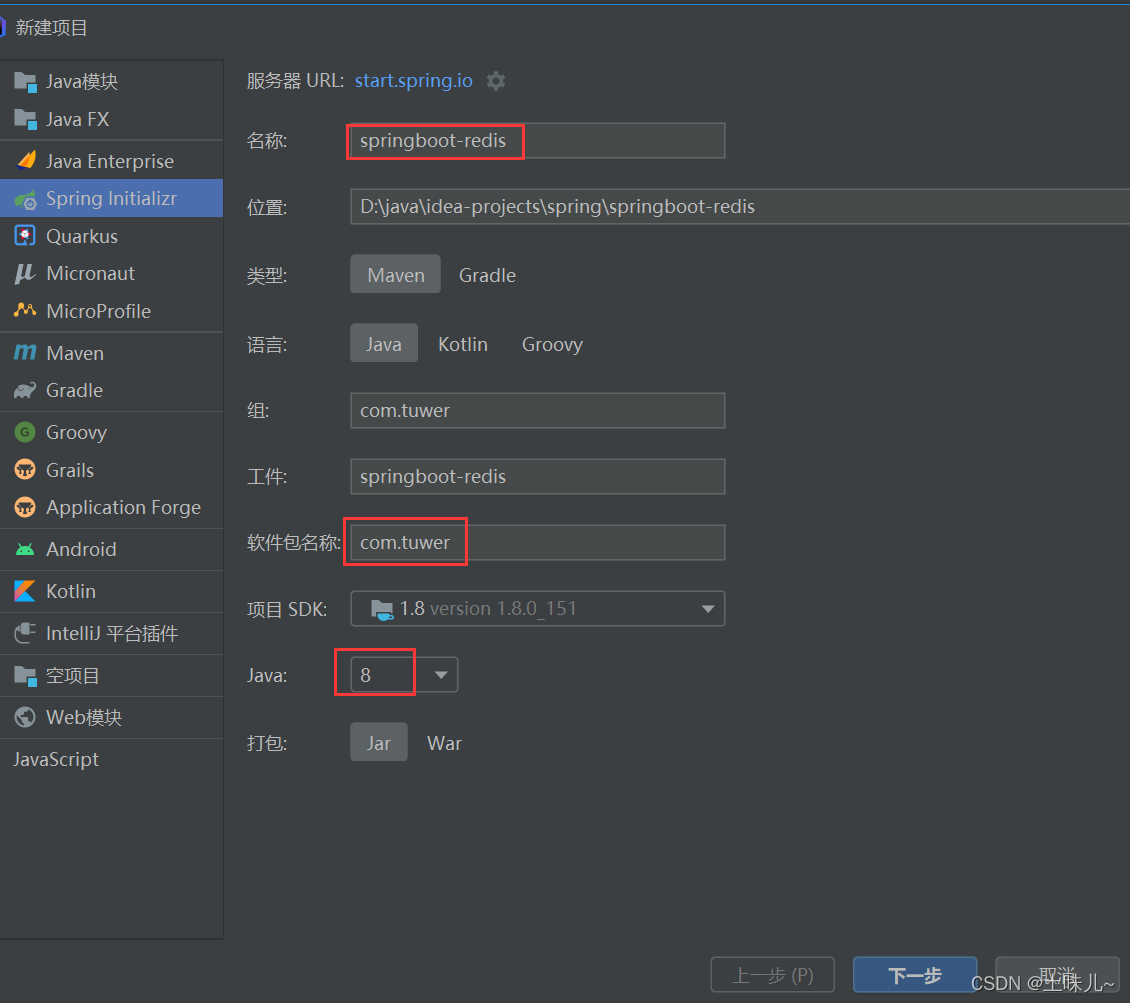The image size is (1130, 1003).
Task: Click the 下一步 next button
Action: [x=915, y=975]
